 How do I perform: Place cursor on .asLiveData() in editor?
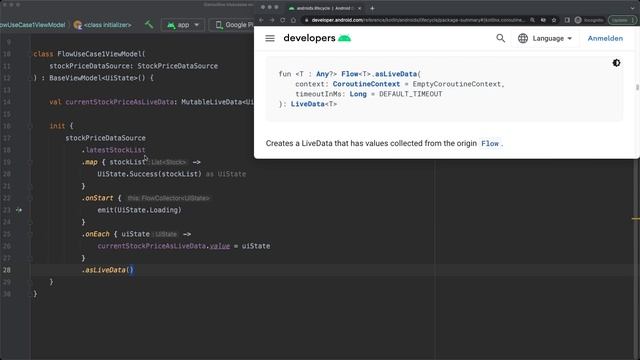108,270
